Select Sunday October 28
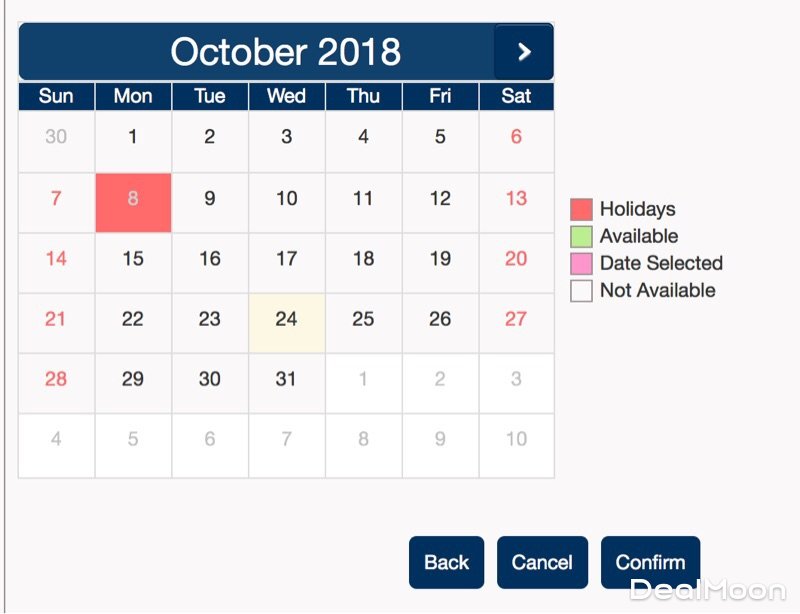Viewport: 800px width, 614px height. point(56,379)
